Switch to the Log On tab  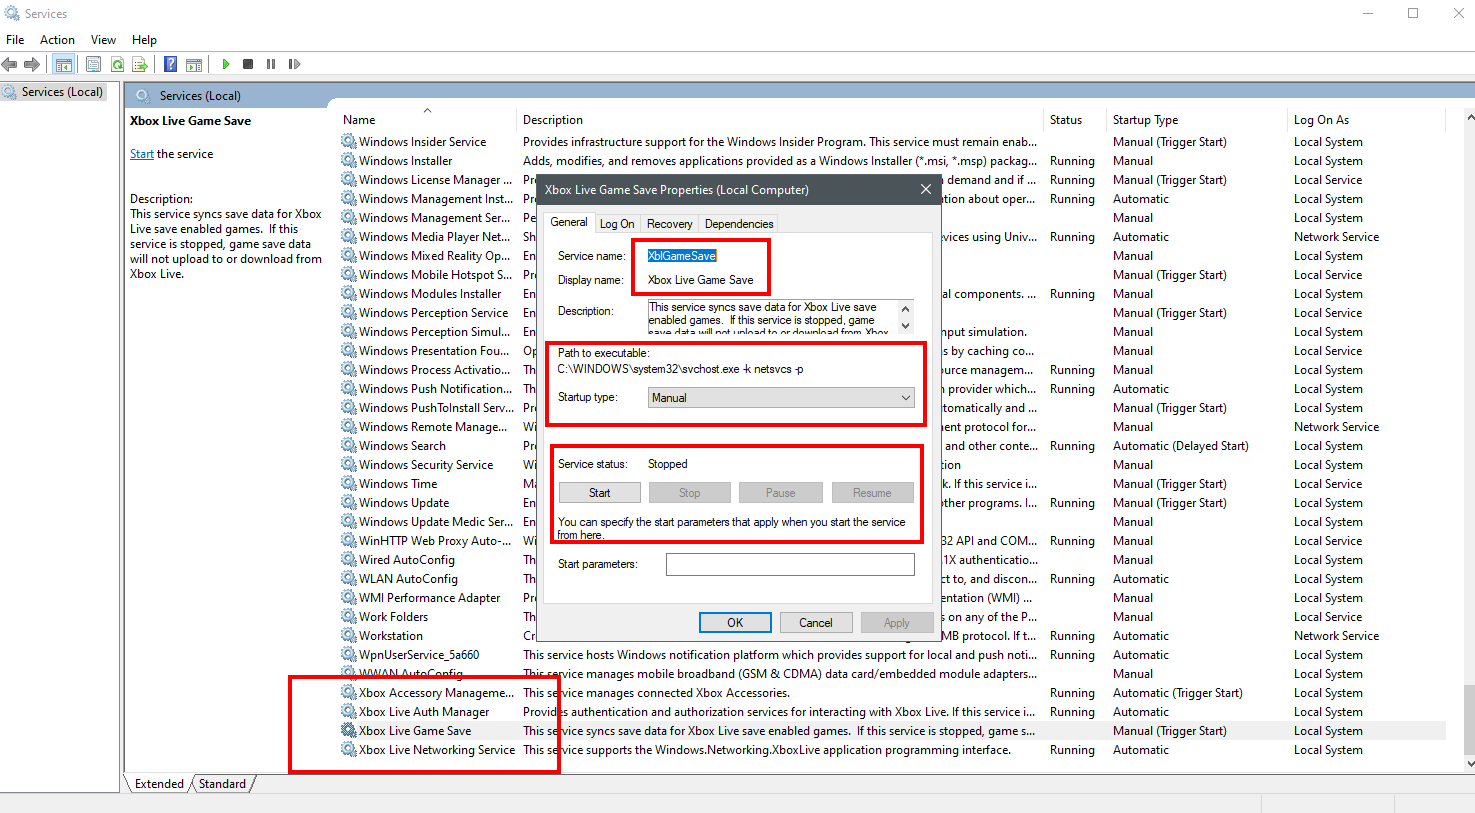617,224
